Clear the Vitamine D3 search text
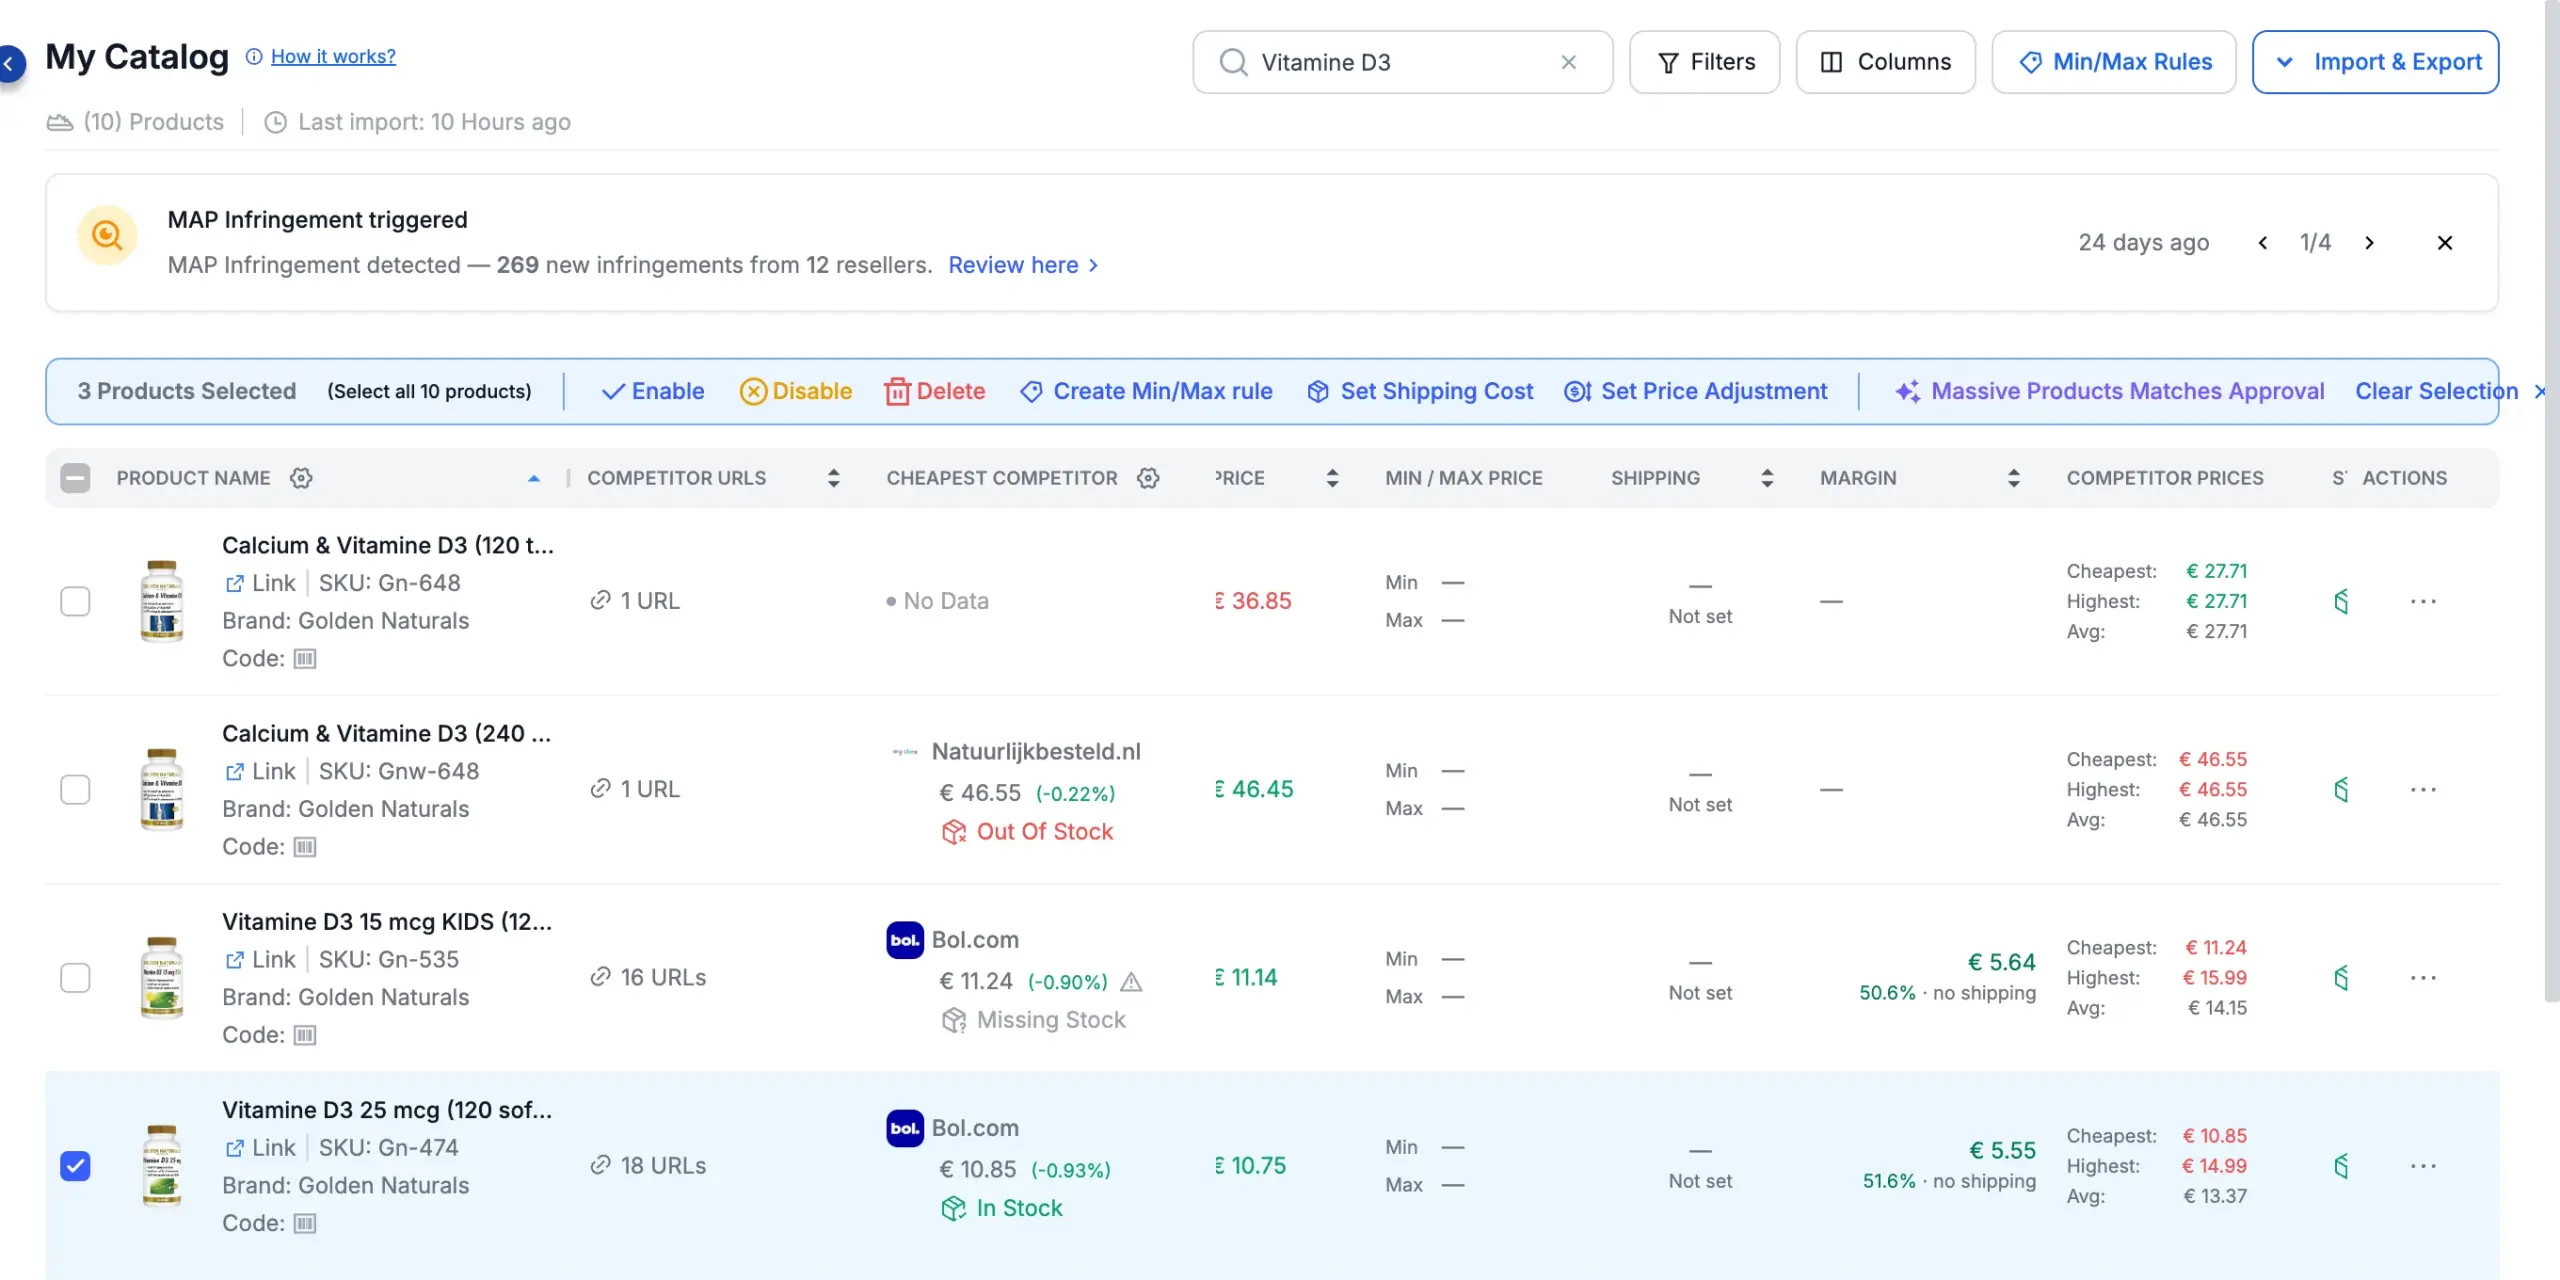2560x1280 pixels. (1568, 62)
